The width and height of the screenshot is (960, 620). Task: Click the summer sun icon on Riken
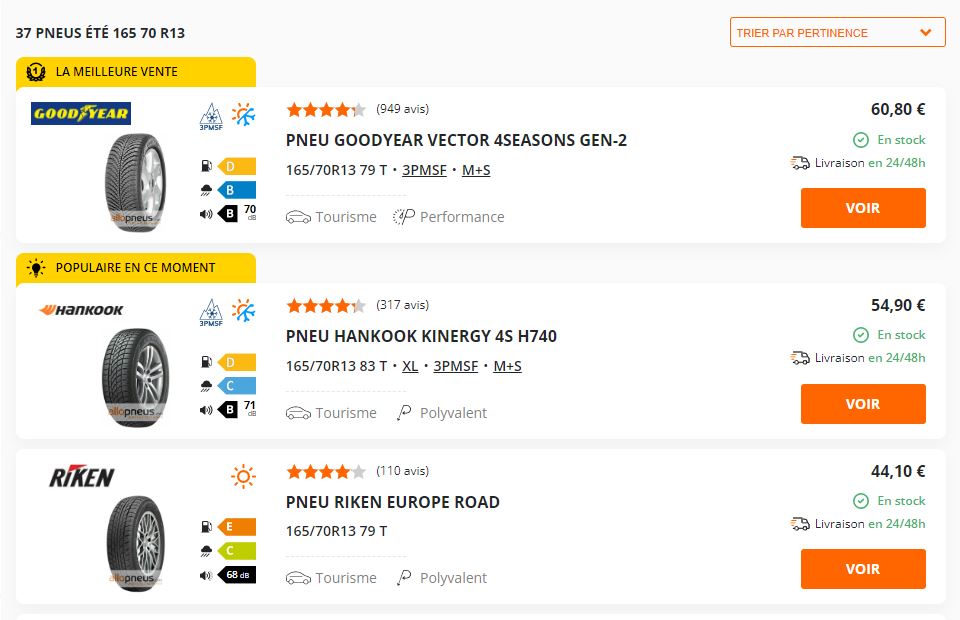[243, 477]
